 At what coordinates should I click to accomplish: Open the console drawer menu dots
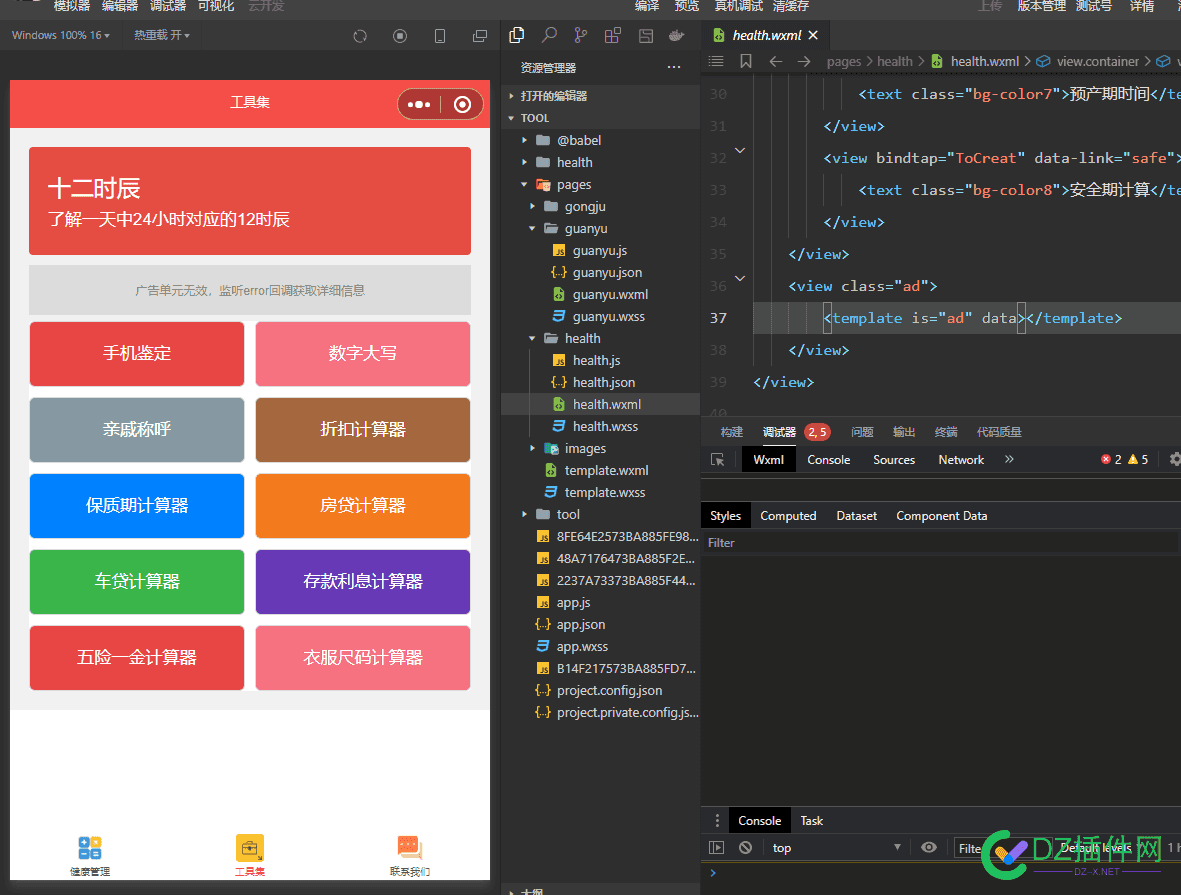(717, 820)
